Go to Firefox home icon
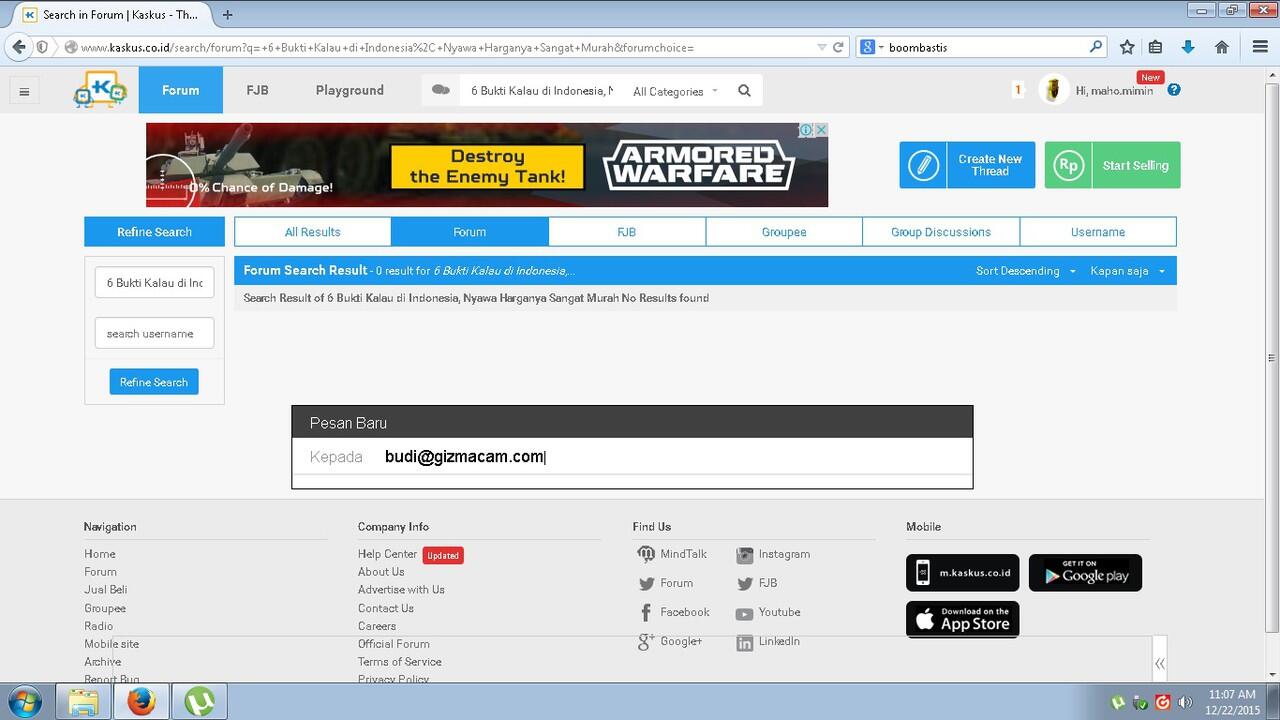Screen dimensions: 1280x720 coord(1221,47)
